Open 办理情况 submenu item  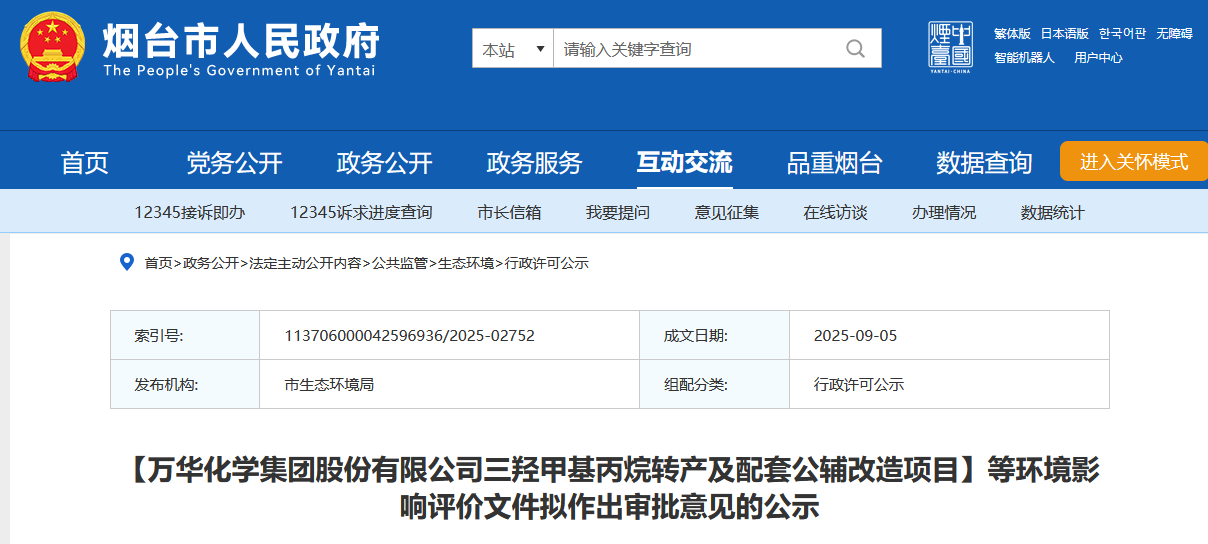coord(944,212)
